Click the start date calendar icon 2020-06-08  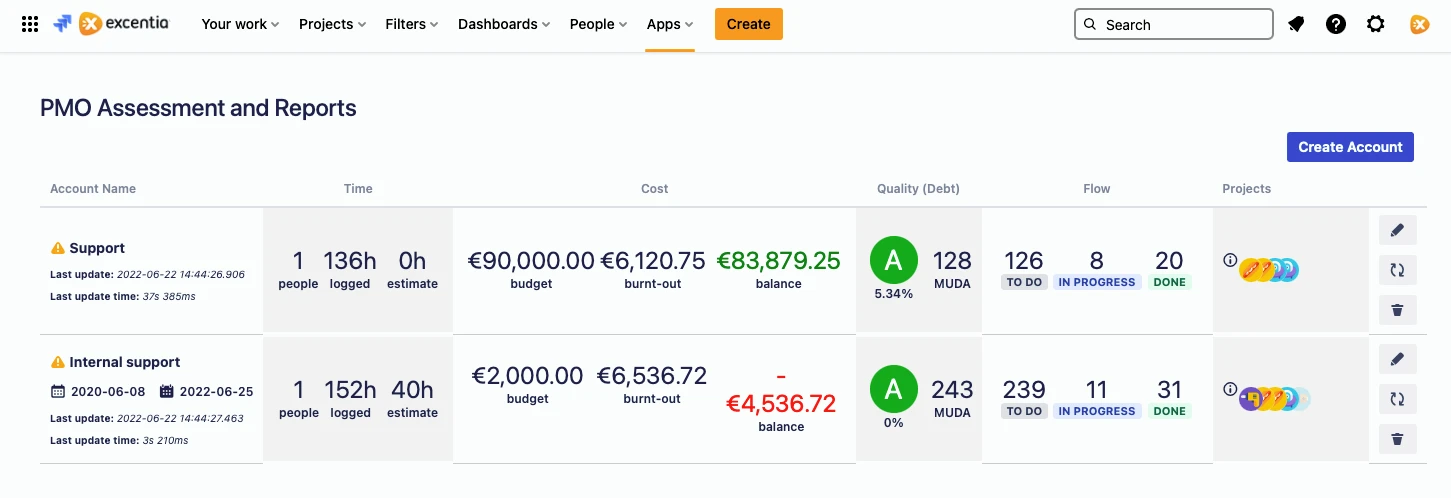click(x=58, y=391)
